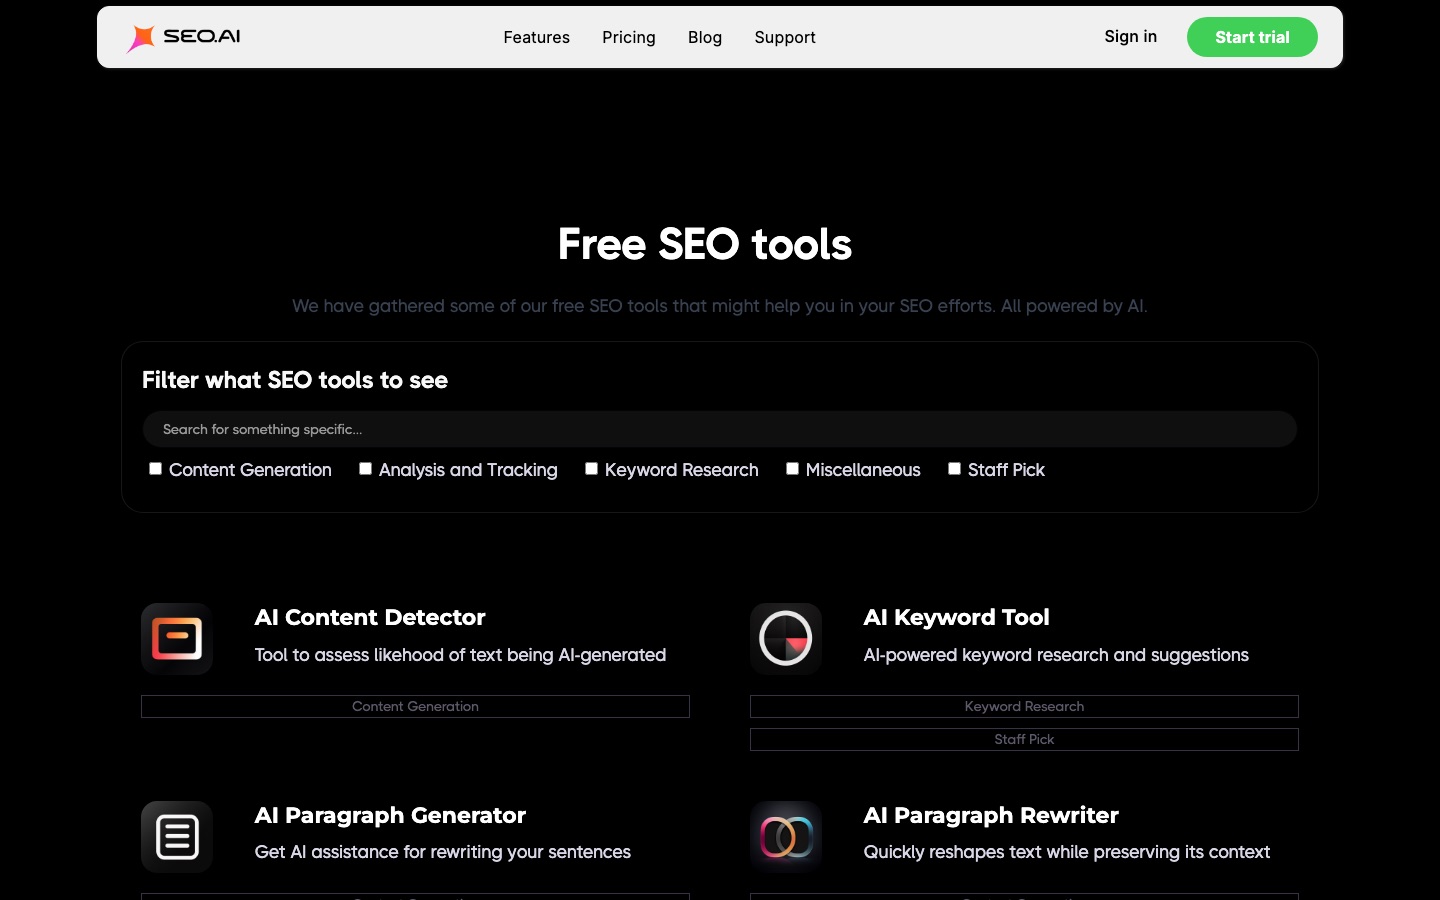This screenshot has height=900, width=1440.
Task: Open the AI Paragraph Generator title
Action: (390, 815)
